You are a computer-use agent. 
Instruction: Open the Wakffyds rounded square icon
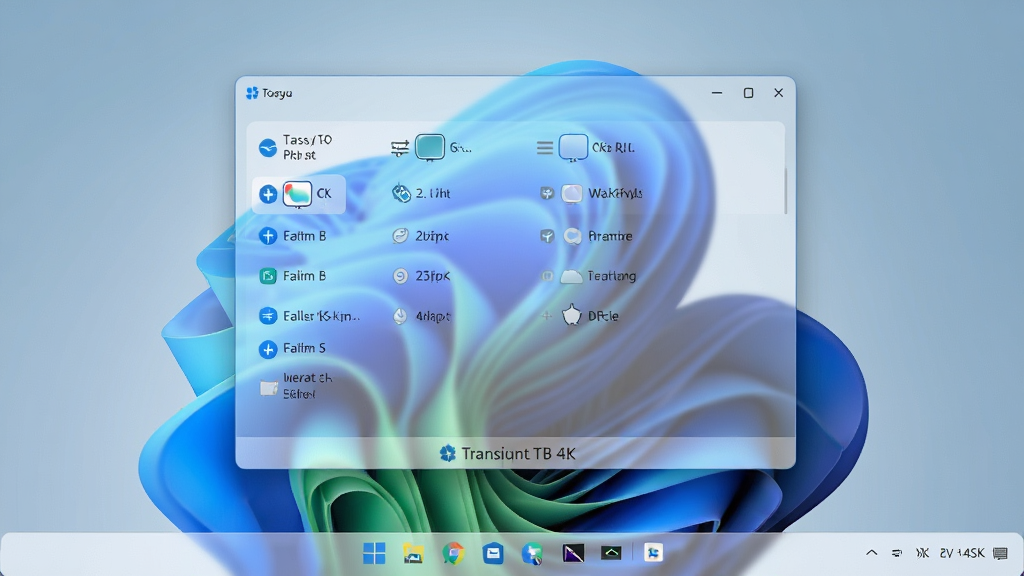[572, 193]
